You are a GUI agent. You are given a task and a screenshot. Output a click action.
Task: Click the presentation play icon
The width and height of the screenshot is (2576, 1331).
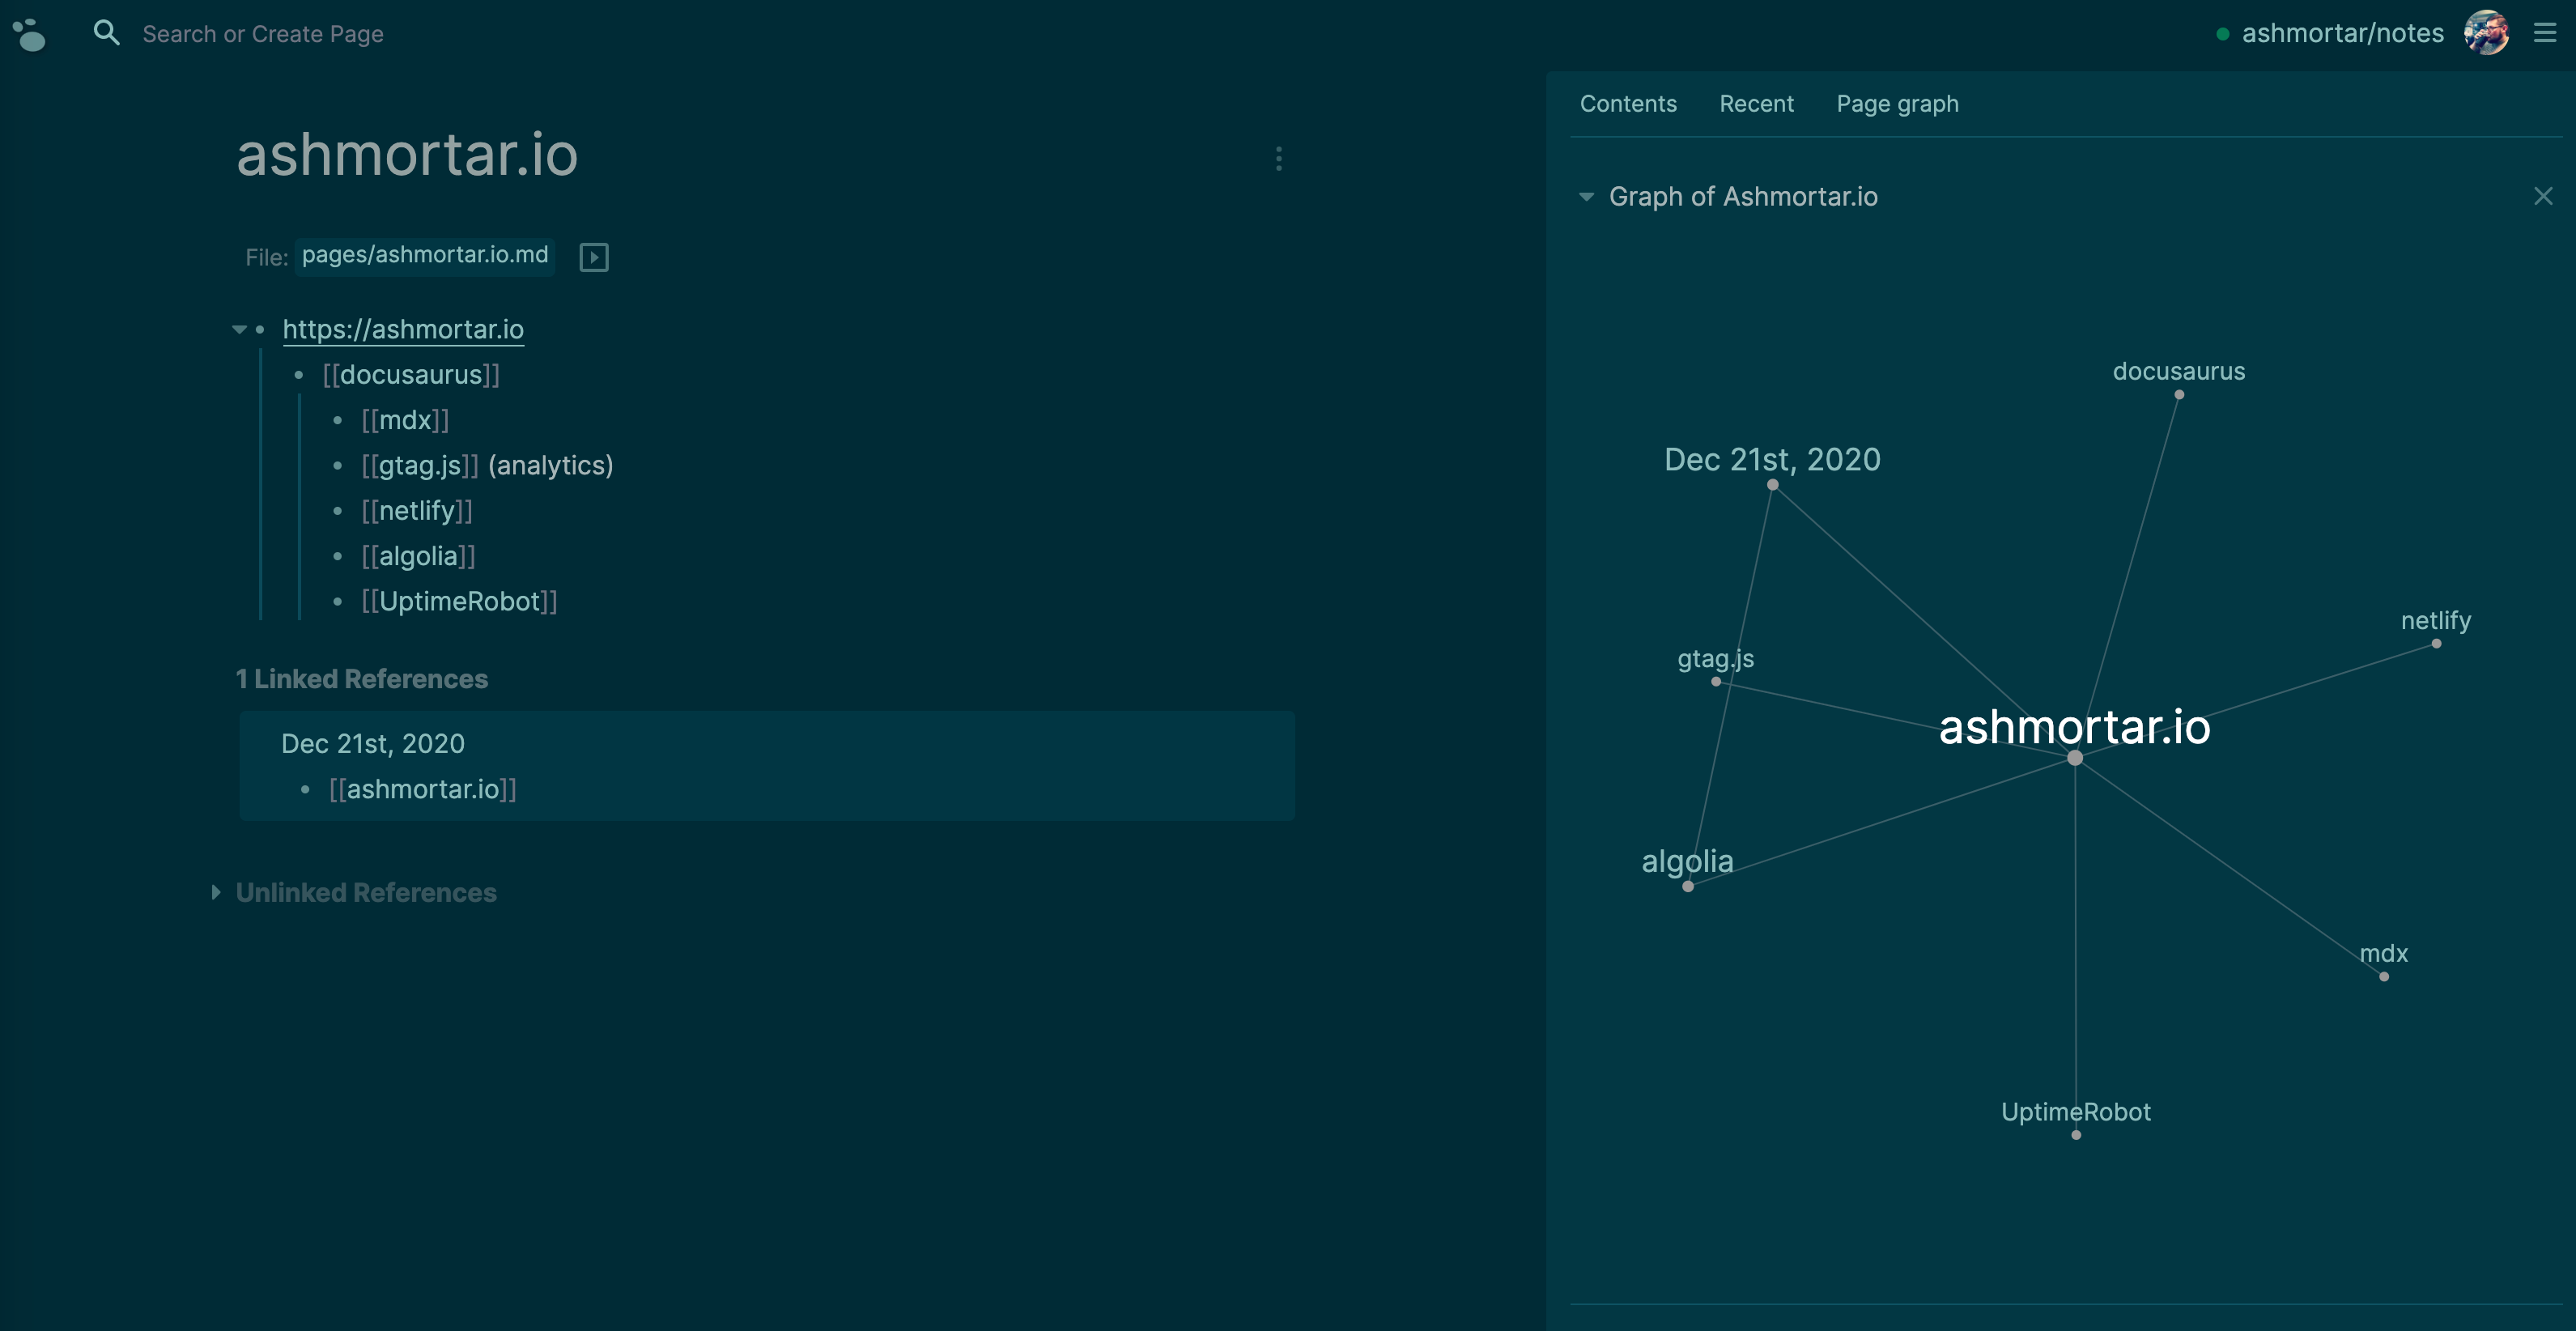pos(594,257)
